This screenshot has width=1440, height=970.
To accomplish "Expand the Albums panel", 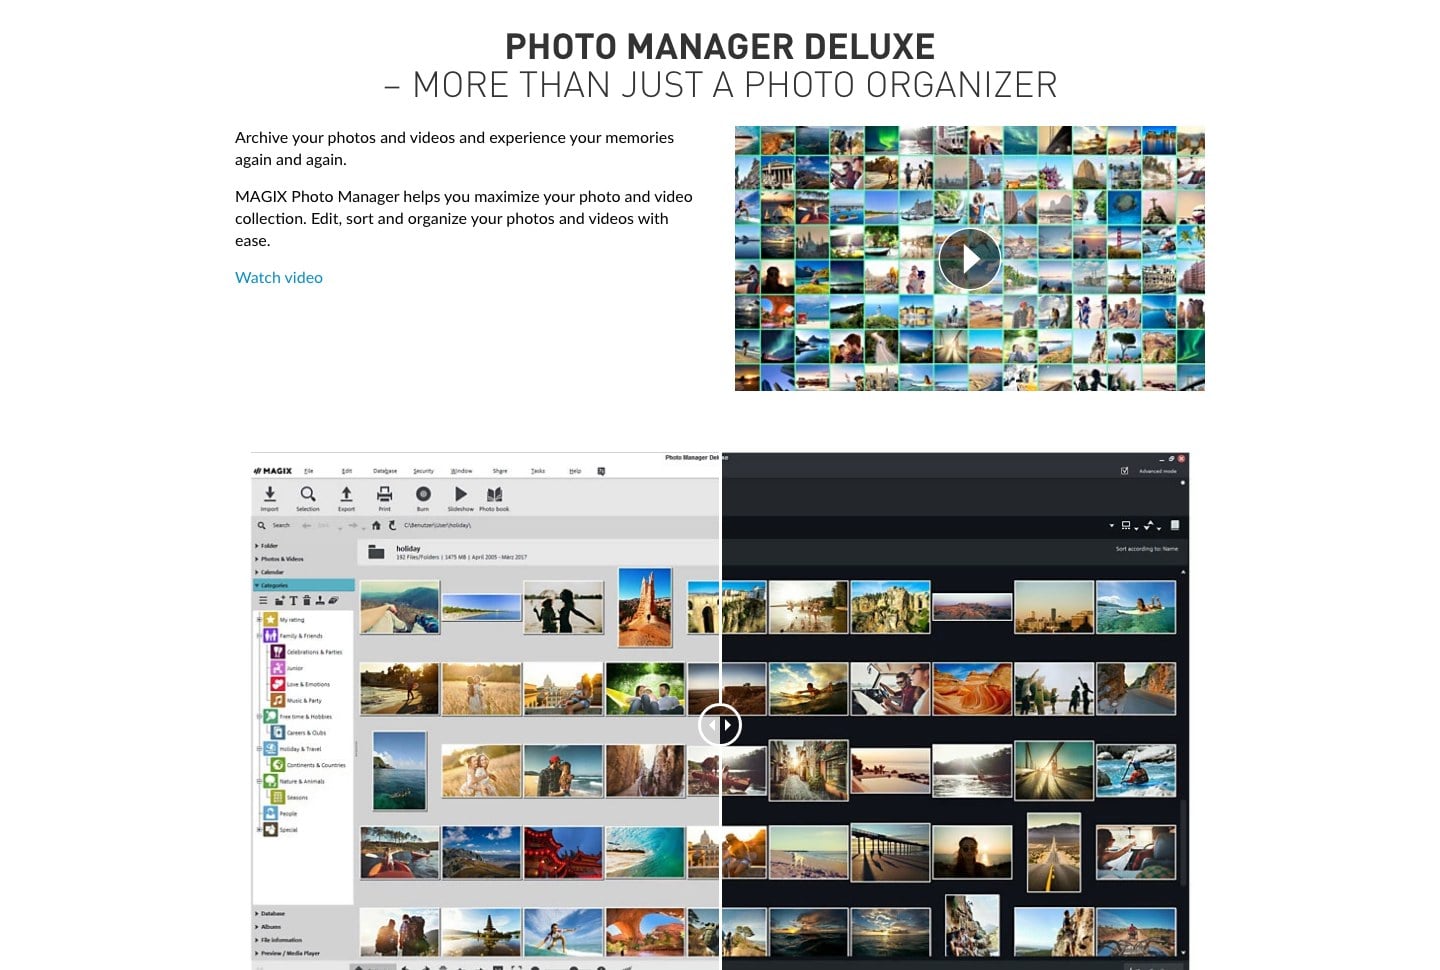I will [x=269, y=927].
